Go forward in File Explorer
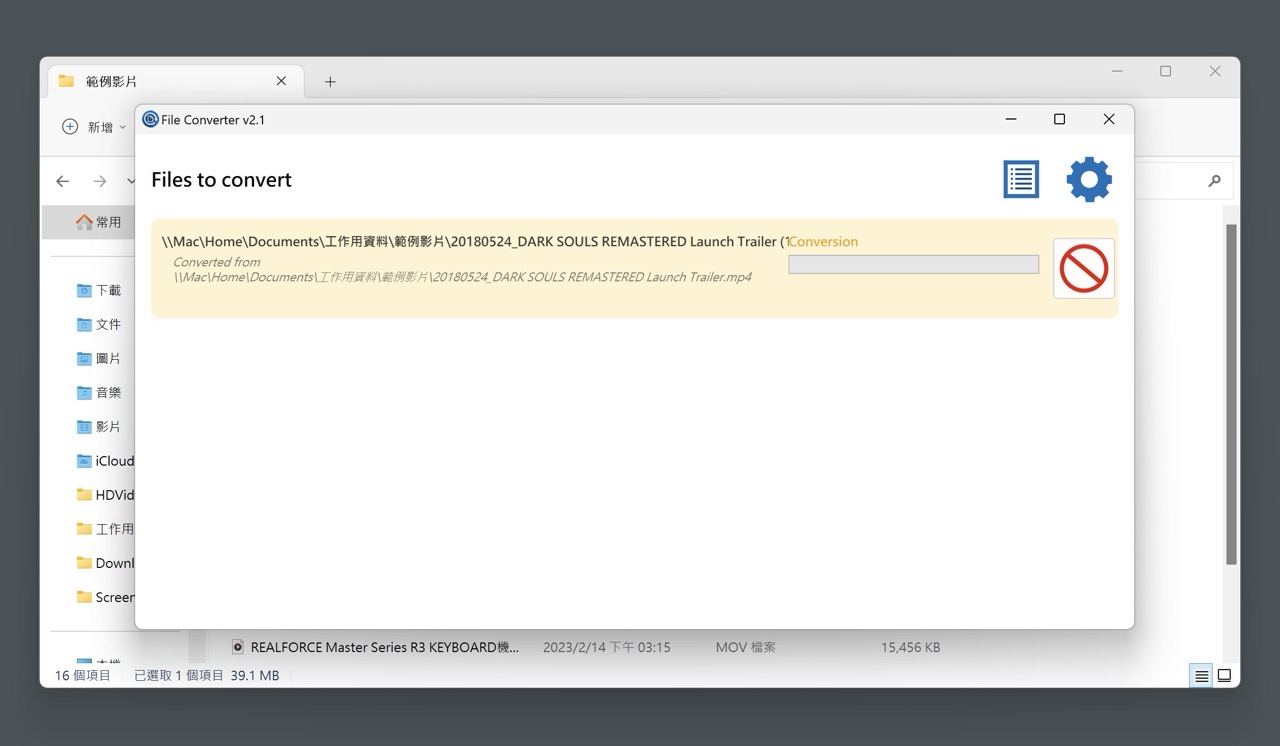The image size is (1280, 746). pos(100,181)
